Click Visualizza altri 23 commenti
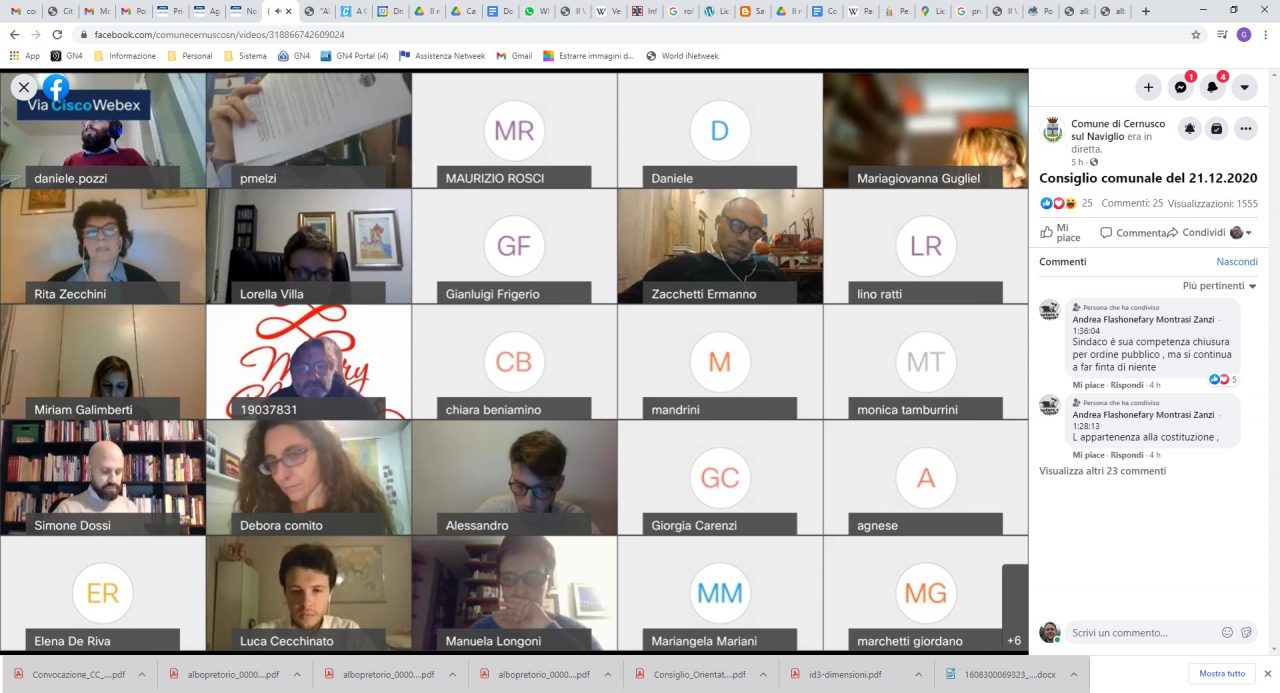1280x693 pixels. tap(1102, 471)
